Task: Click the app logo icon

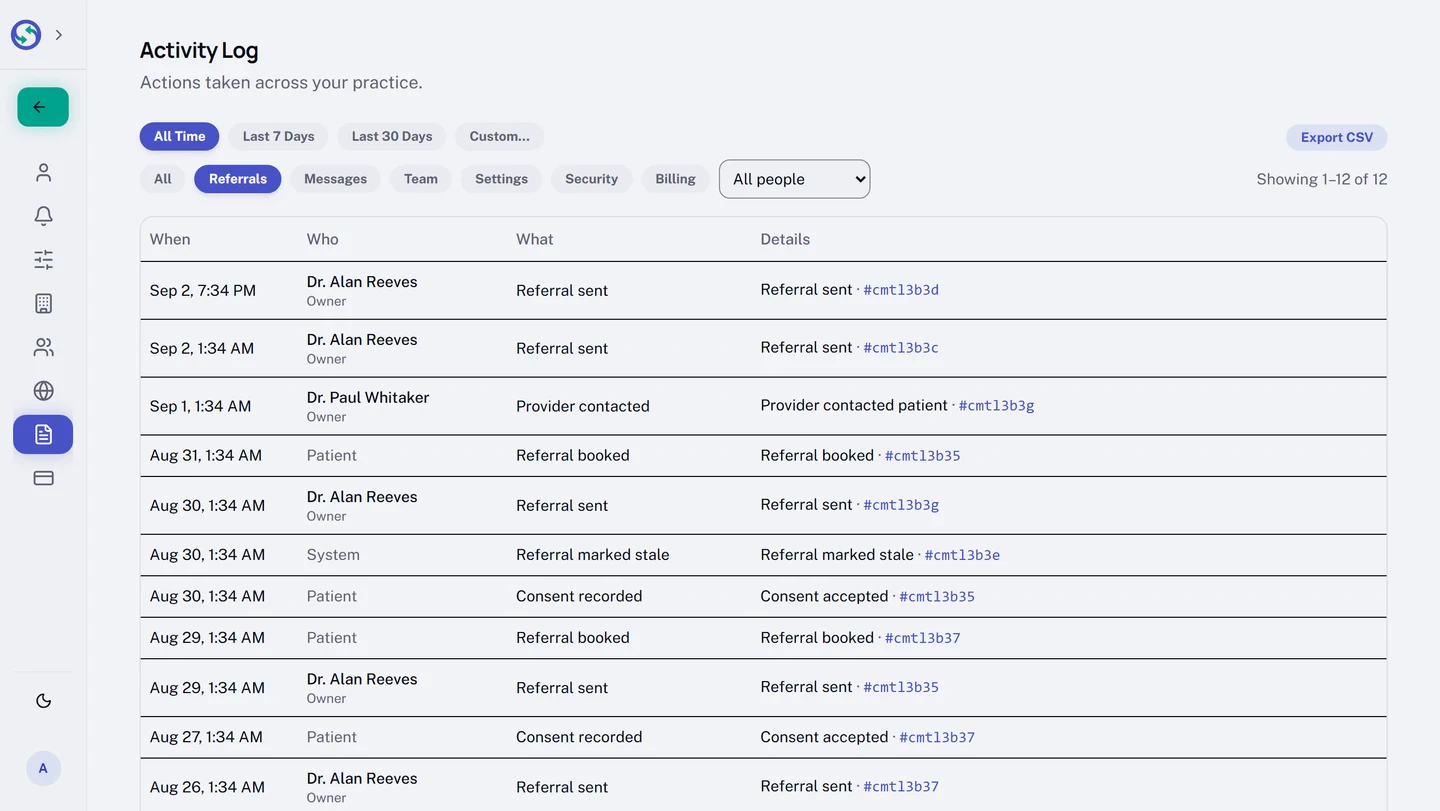Action: pos(26,35)
